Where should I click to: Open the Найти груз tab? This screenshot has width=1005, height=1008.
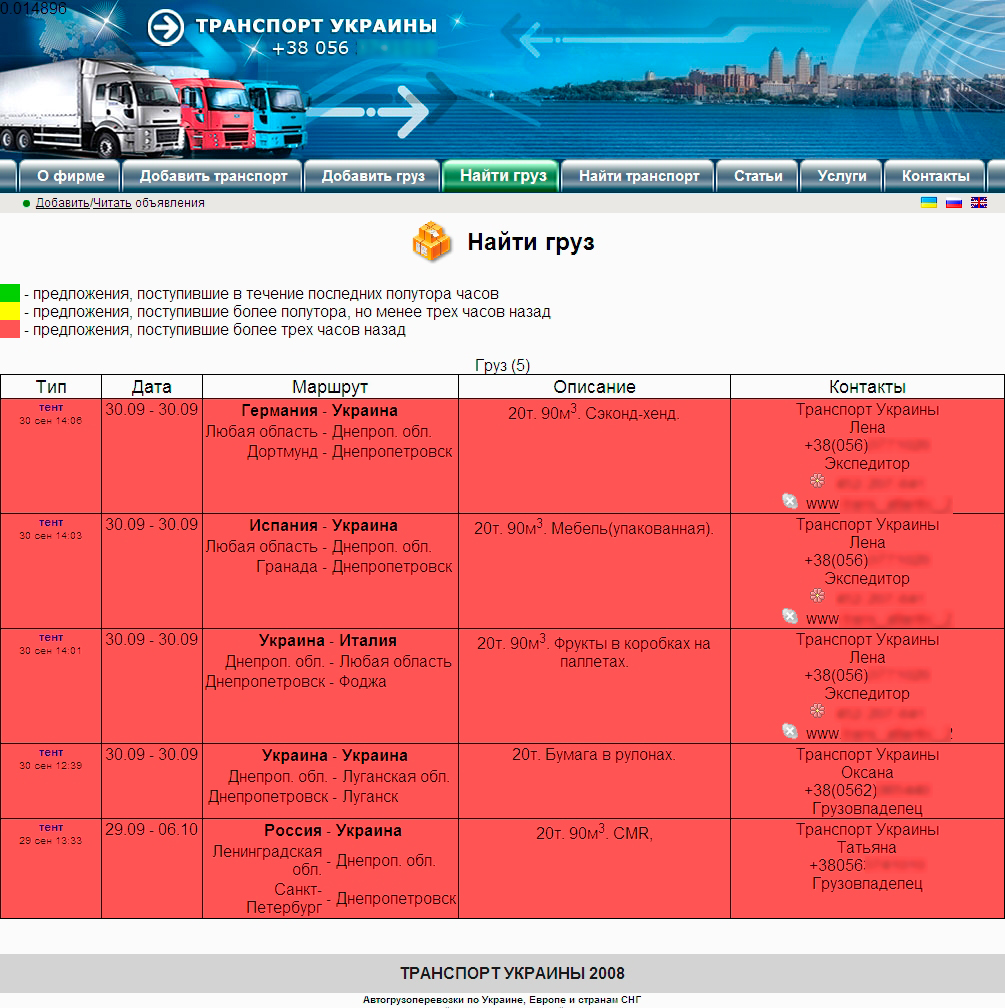pos(503,176)
